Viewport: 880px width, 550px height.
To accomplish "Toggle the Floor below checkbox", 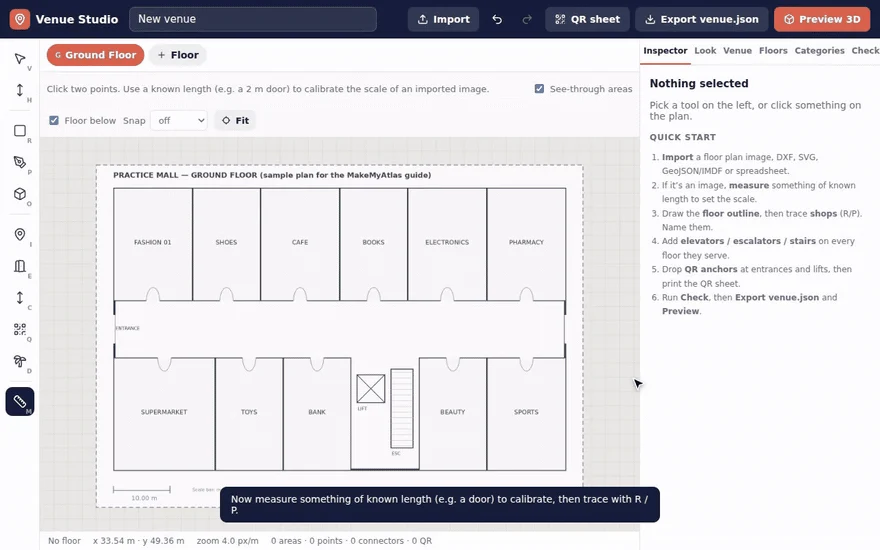I will (x=54, y=120).
